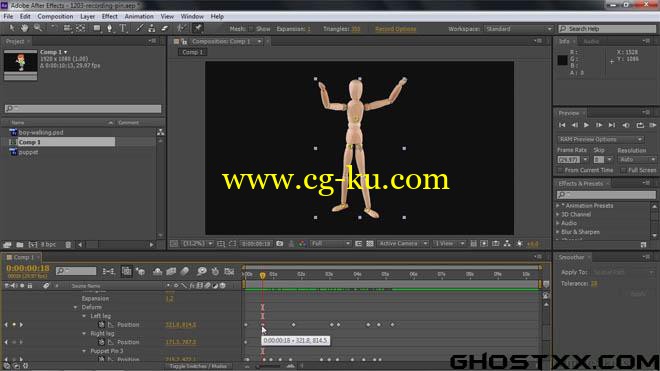Select boy-walking.psd in Project panel
This screenshot has height=371, width=660.
[x=41, y=132]
